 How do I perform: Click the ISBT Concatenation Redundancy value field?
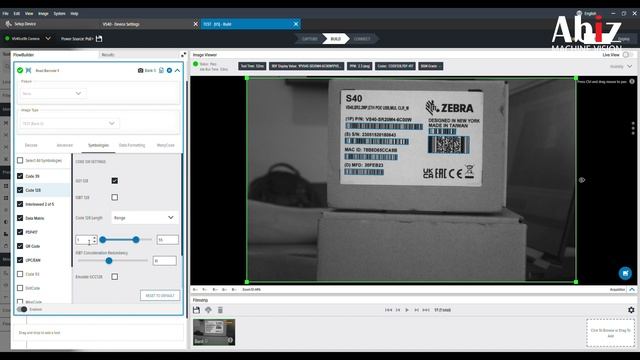[x=164, y=260]
